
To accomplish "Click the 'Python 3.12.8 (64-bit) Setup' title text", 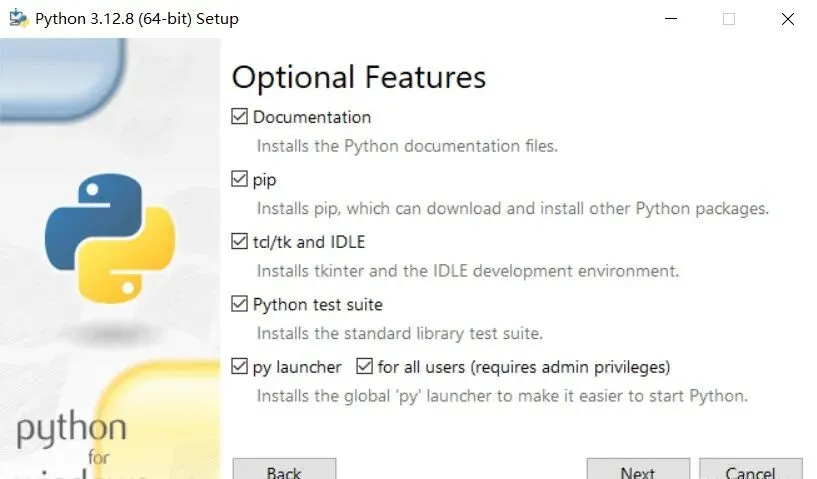I will [x=136, y=19].
